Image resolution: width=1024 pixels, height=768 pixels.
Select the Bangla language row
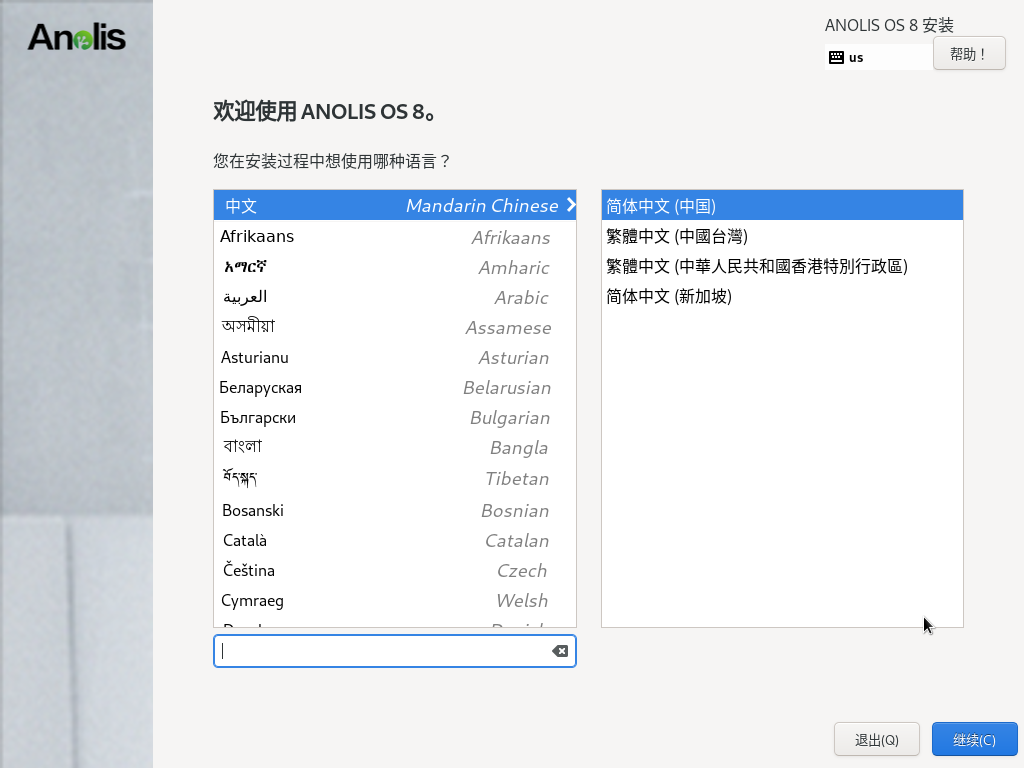click(x=394, y=447)
